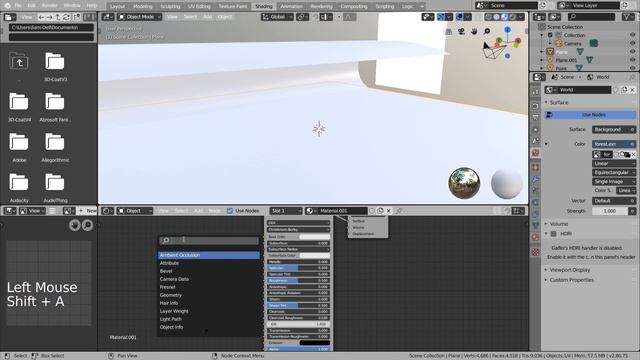This screenshot has width=640, height=360.
Task: Open the forest.exr Color input field
Action: (x=614, y=144)
